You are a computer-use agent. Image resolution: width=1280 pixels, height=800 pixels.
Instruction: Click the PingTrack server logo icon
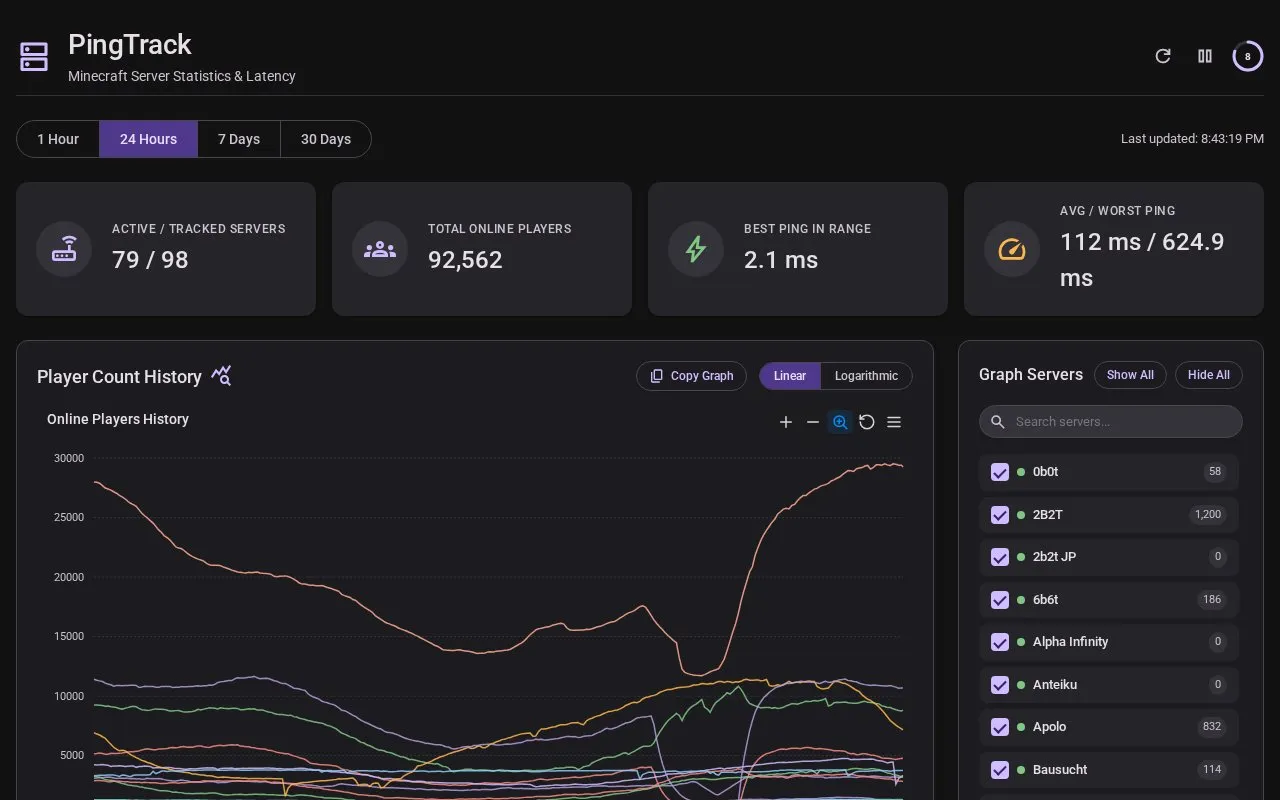click(x=34, y=57)
